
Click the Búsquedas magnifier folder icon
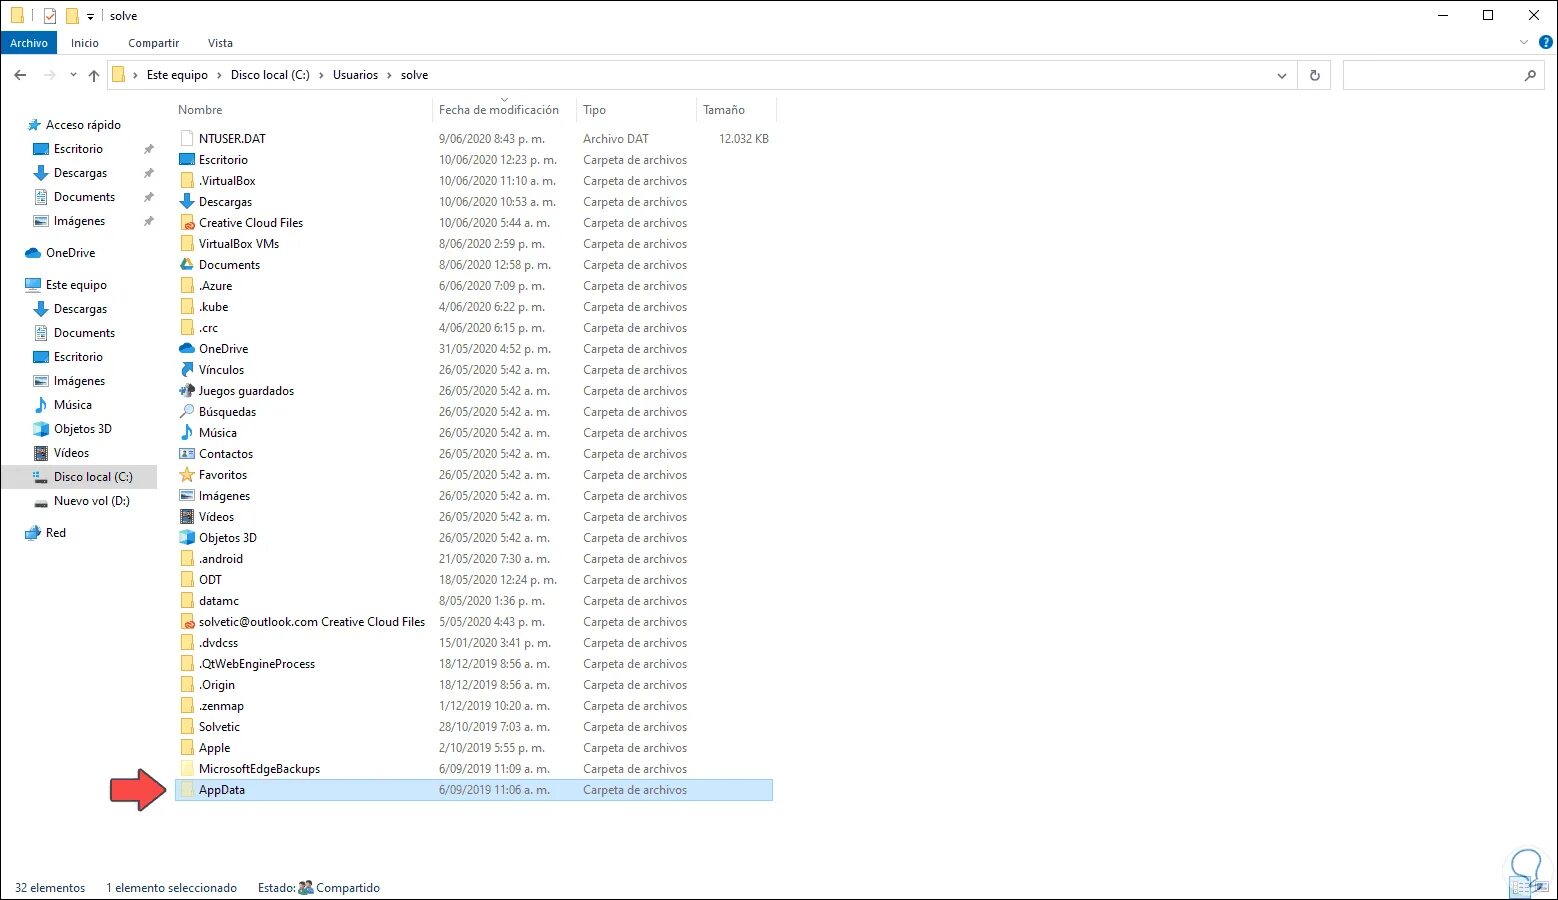[187, 412]
